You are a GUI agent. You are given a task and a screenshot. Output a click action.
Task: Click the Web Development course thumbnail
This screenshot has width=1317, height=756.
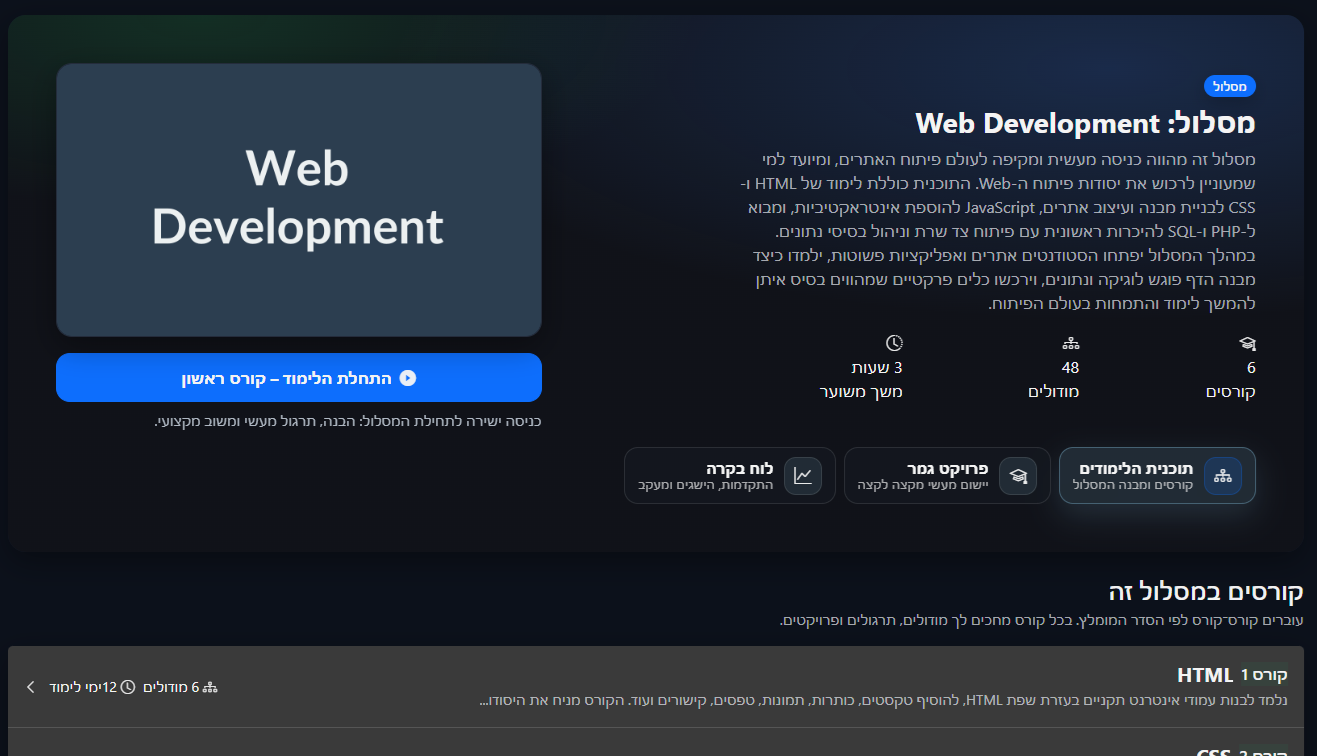[299, 200]
